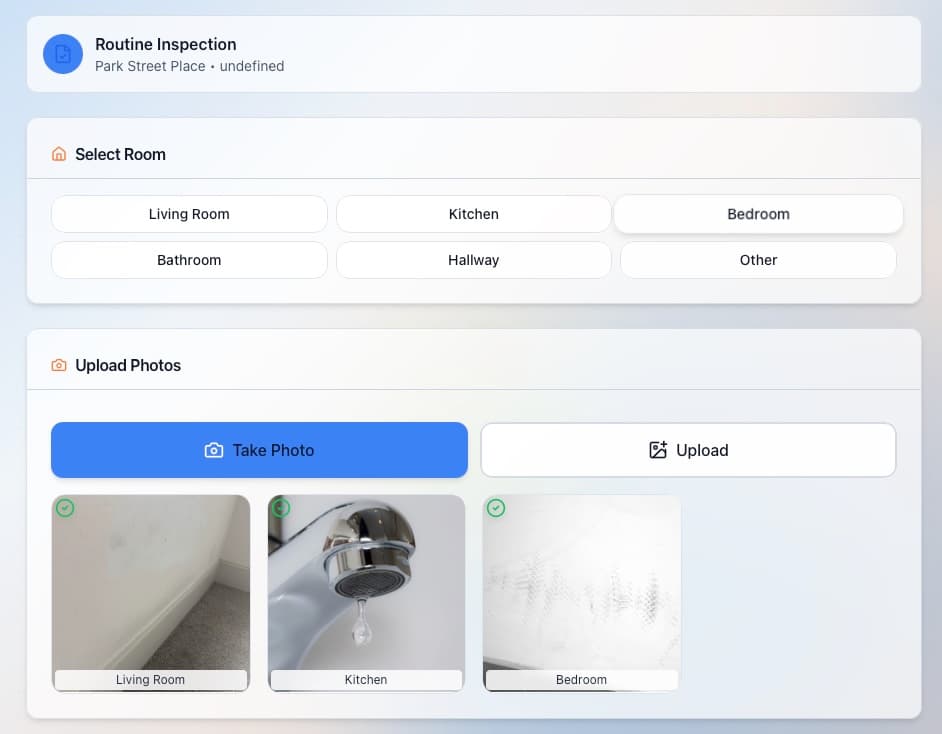Click the image-add icon inside the Upload button
Screen dimensions: 942x734
tap(657, 450)
